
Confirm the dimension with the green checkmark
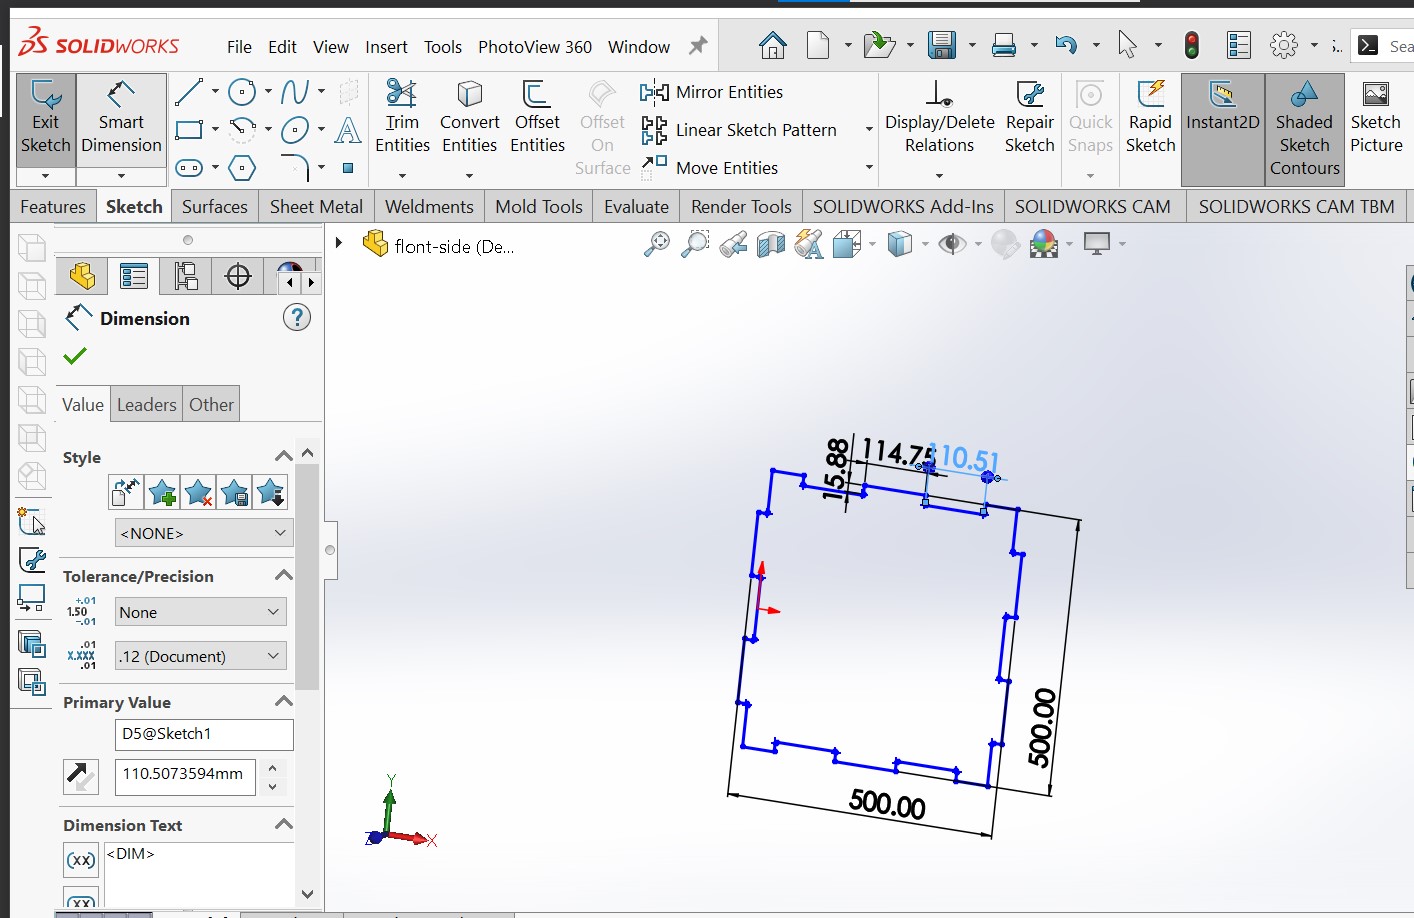pos(75,356)
